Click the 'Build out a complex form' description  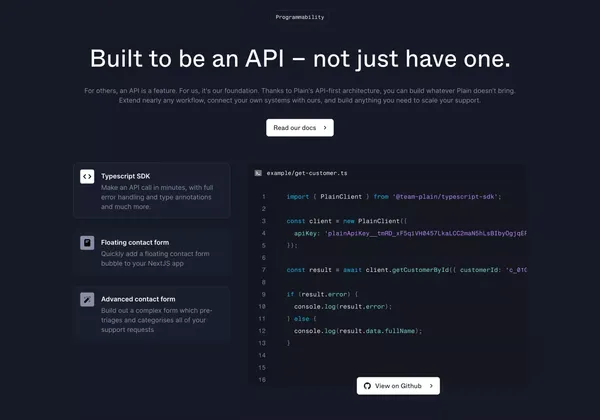pyautogui.click(x=157, y=320)
